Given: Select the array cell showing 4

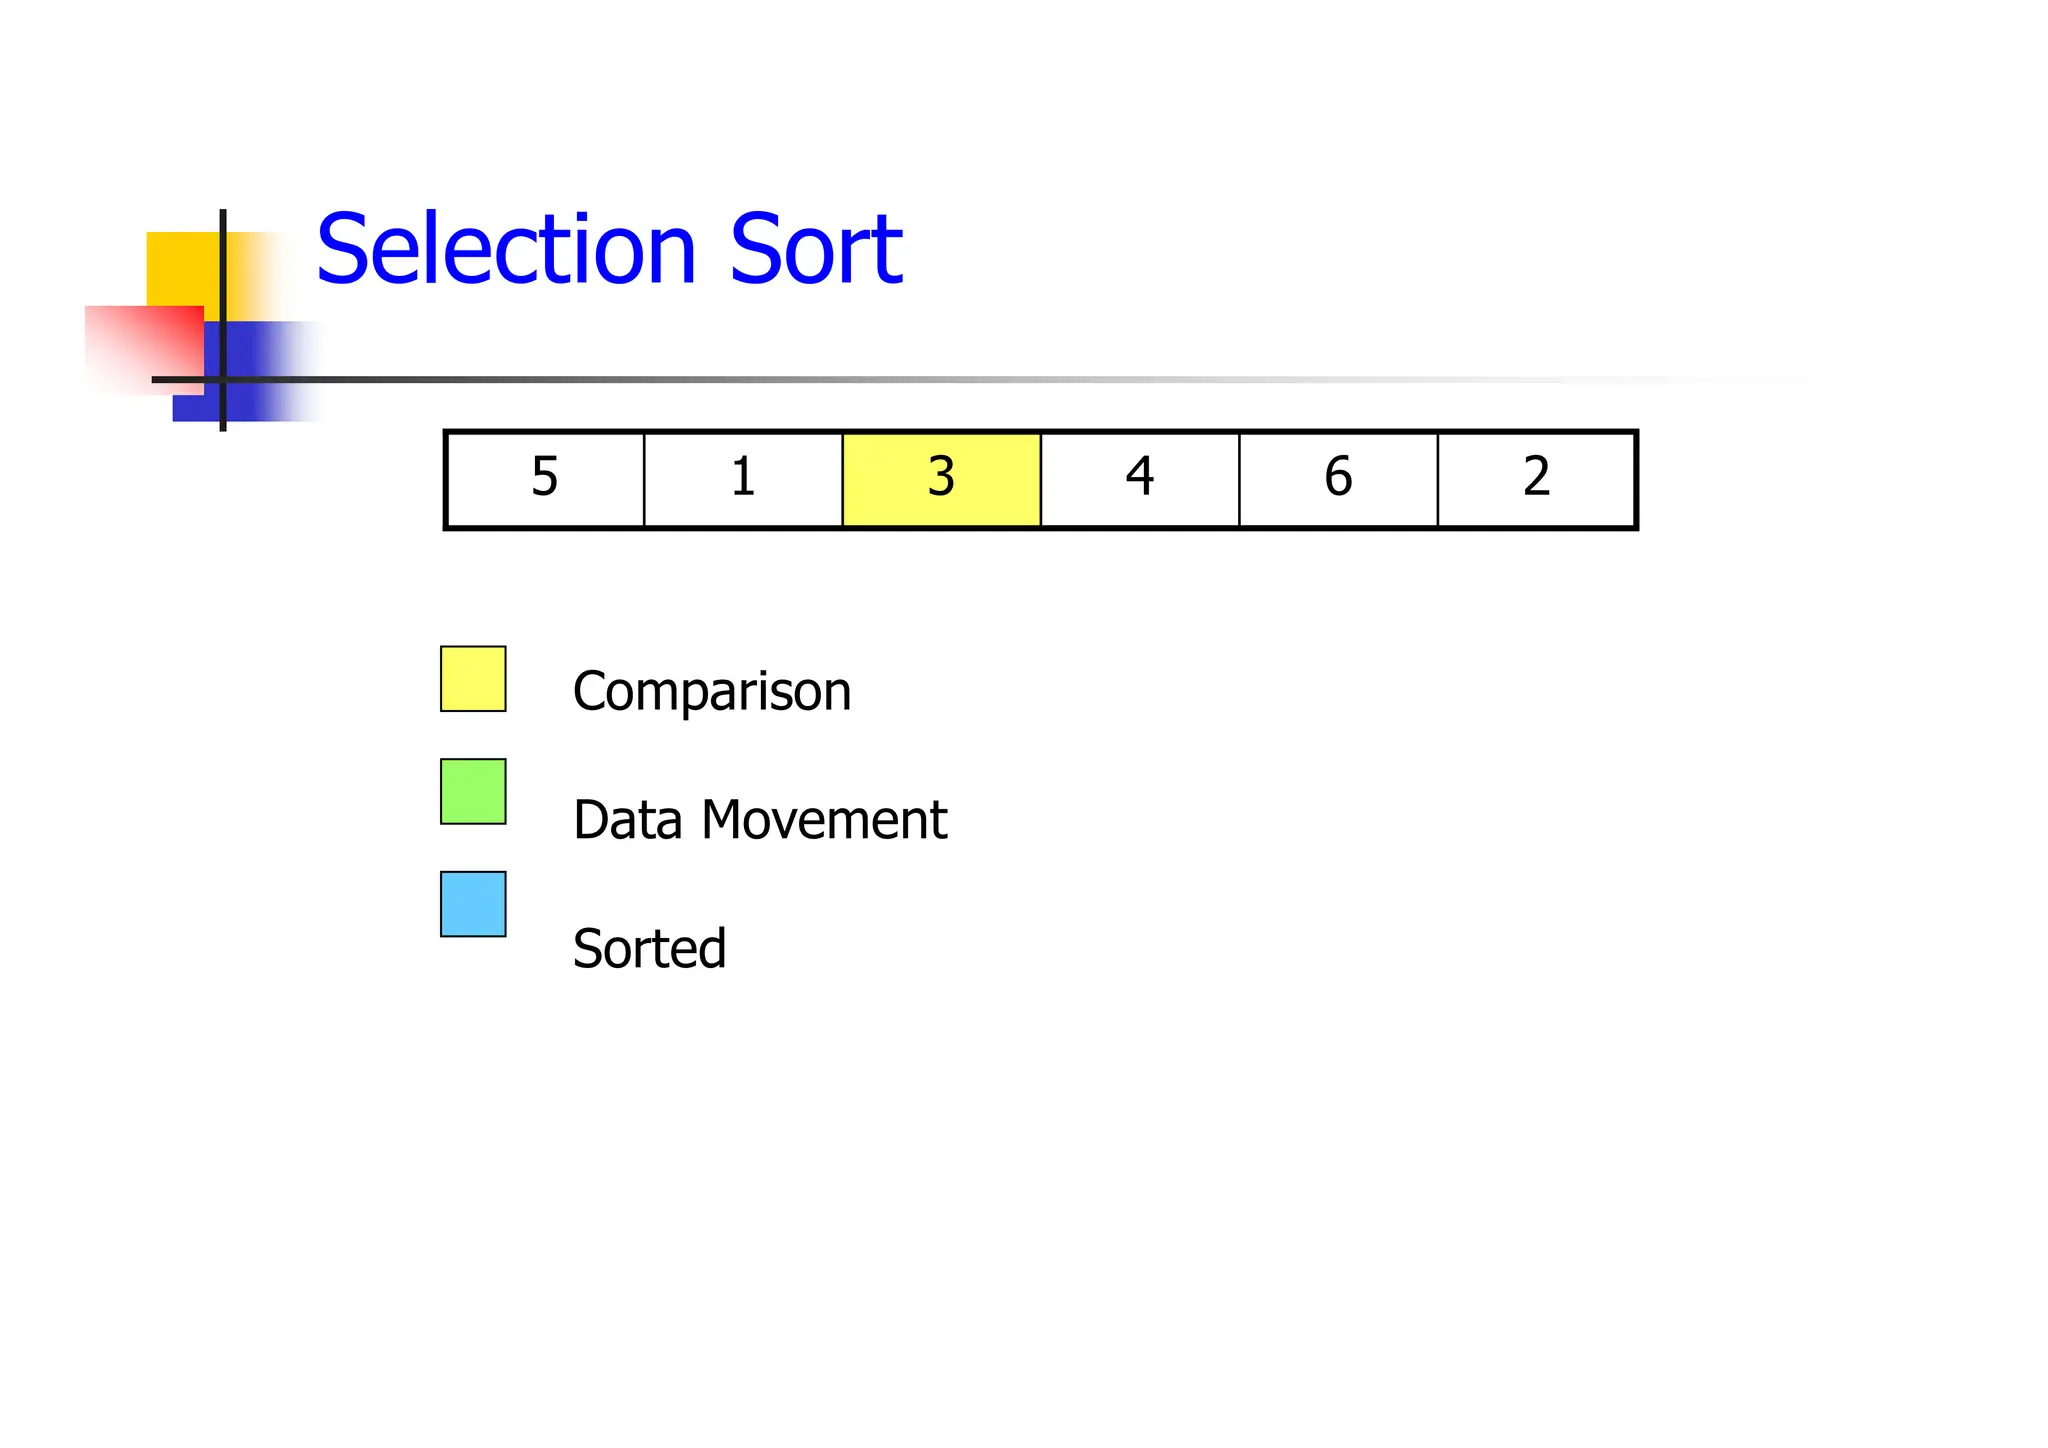Looking at the screenshot, I should point(1139,479).
